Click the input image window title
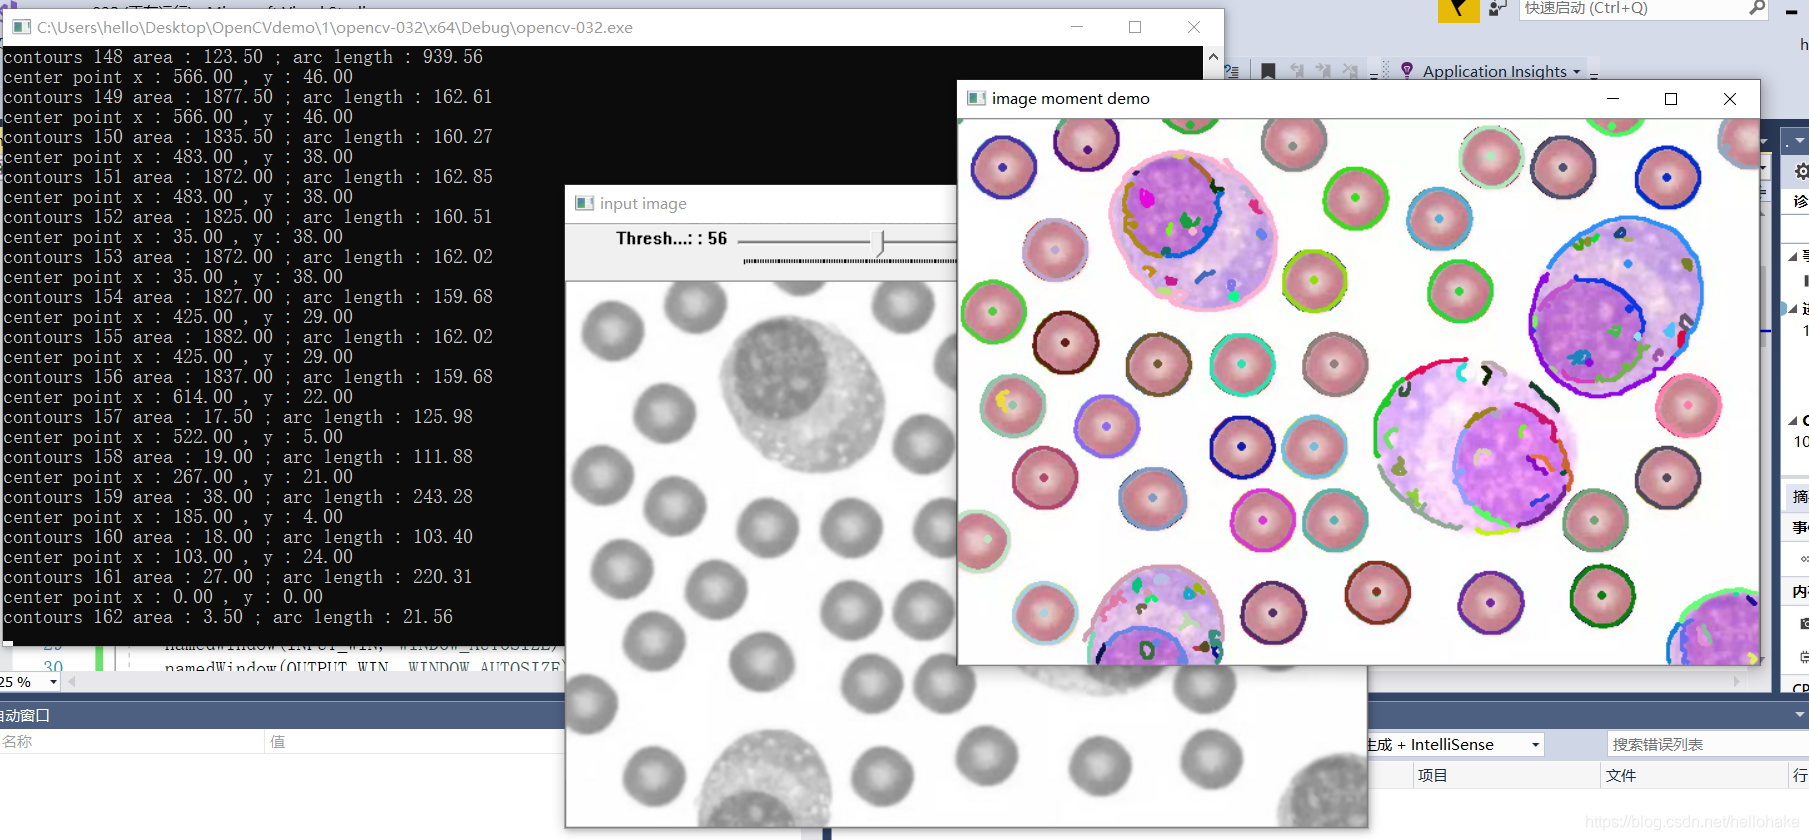1809x840 pixels. pyautogui.click(x=643, y=203)
